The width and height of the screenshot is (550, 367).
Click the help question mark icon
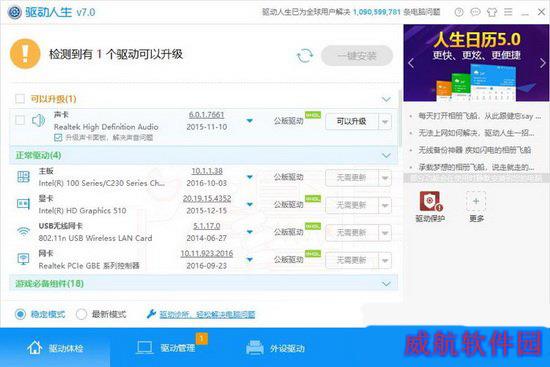[x=459, y=12]
